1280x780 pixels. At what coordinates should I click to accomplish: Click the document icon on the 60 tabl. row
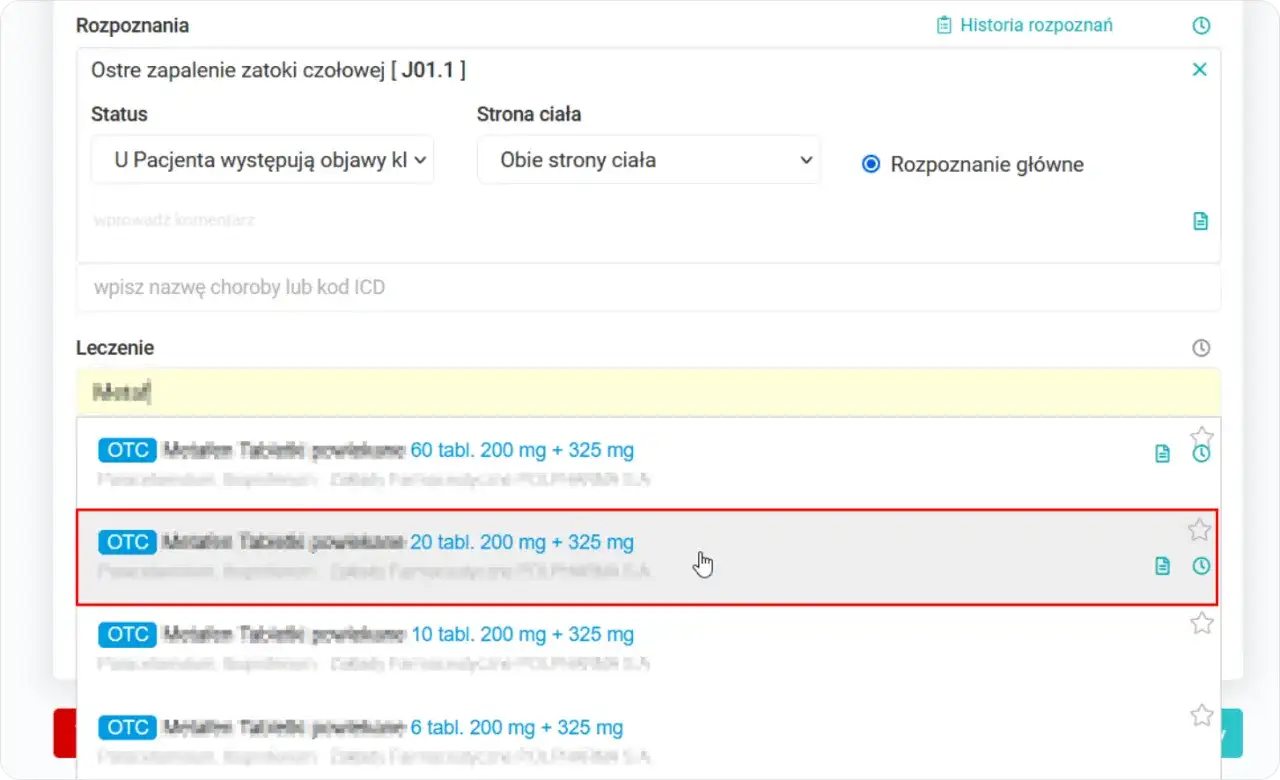tap(1162, 454)
